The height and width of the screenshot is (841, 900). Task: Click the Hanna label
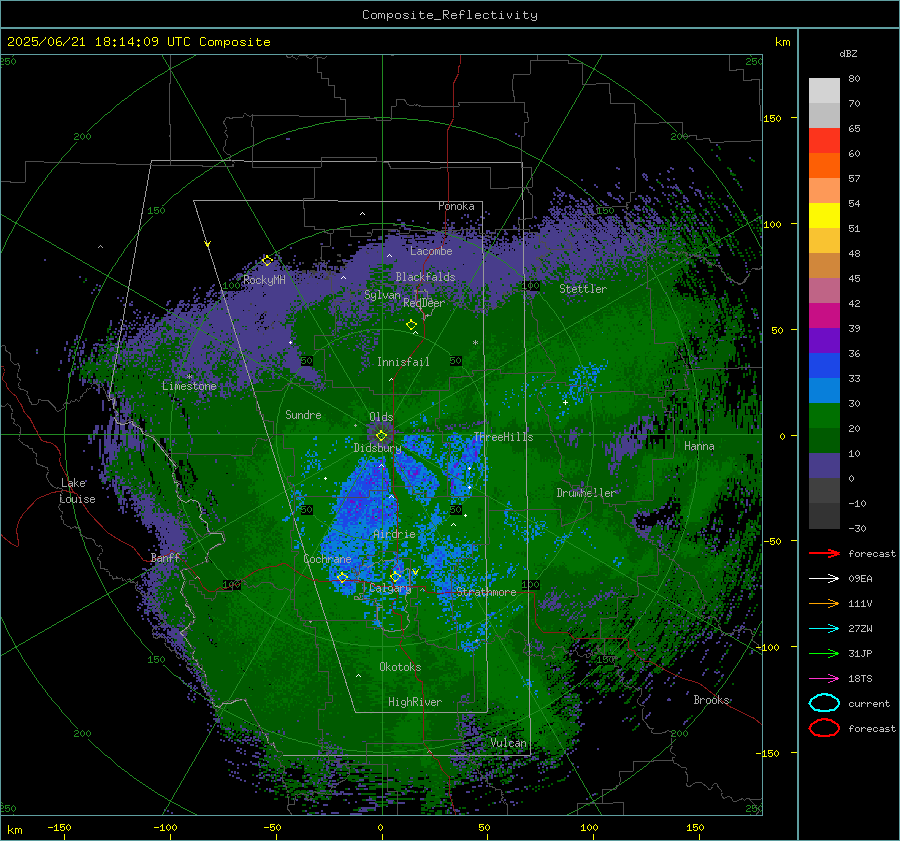[699, 446]
